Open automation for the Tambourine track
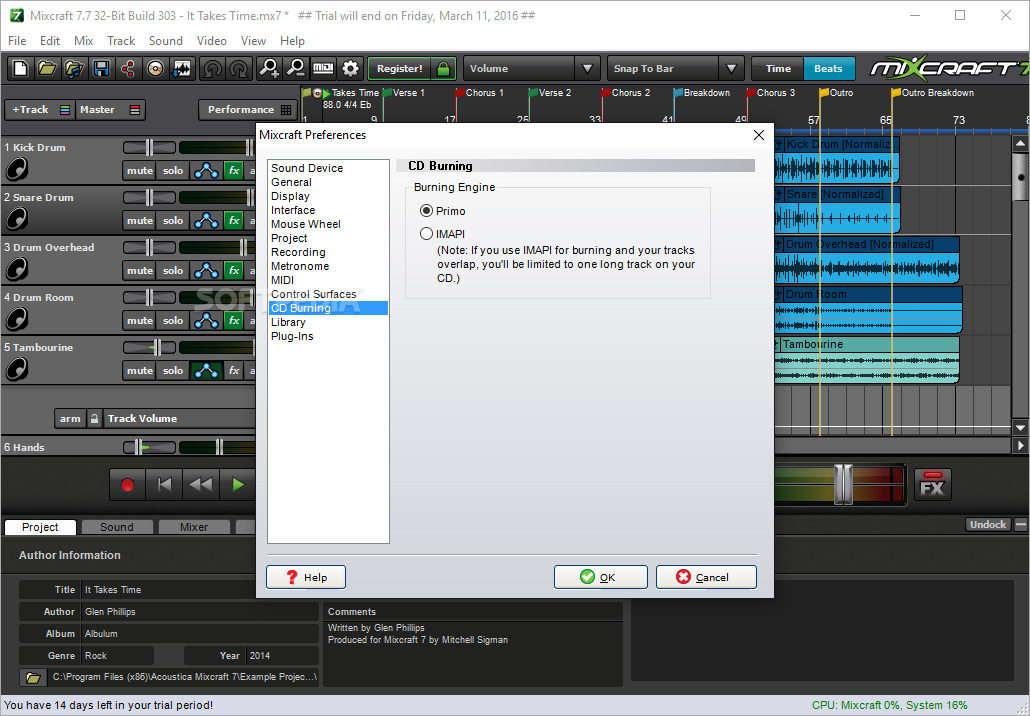Screen dimensions: 1030x716 click(x=206, y=370)
